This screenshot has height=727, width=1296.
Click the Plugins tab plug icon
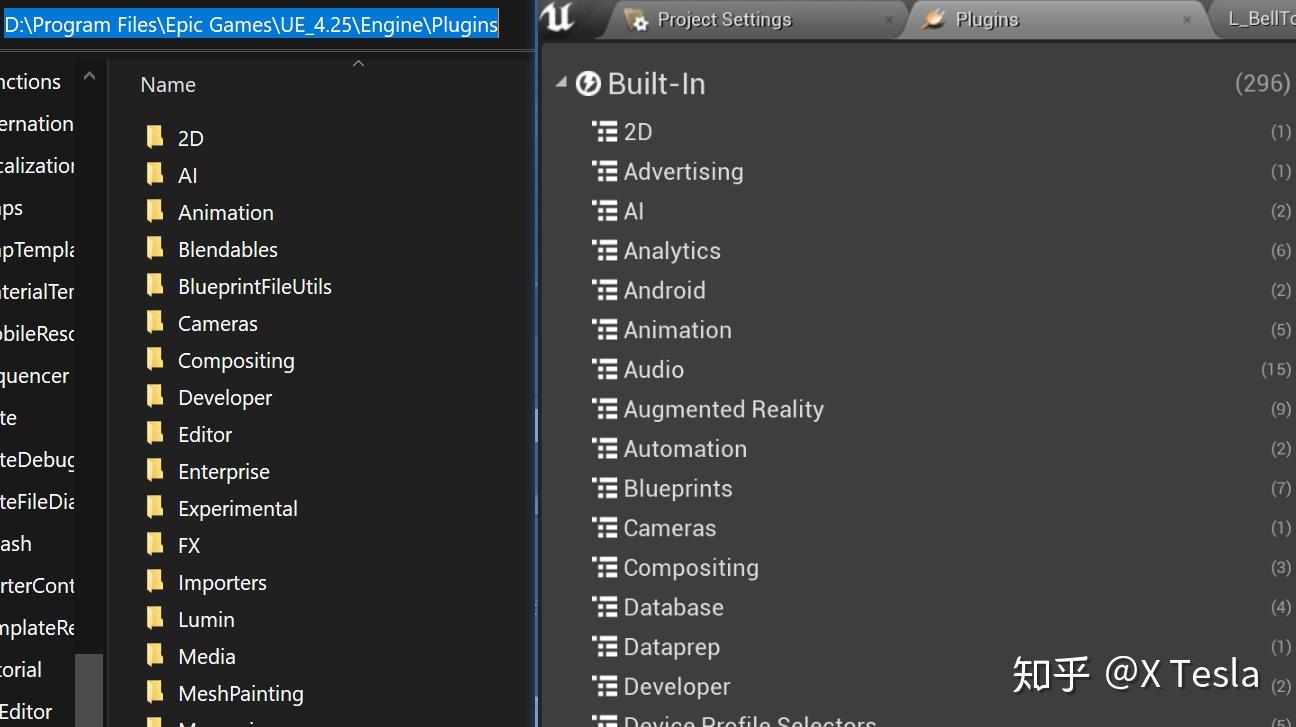point(933,20)
